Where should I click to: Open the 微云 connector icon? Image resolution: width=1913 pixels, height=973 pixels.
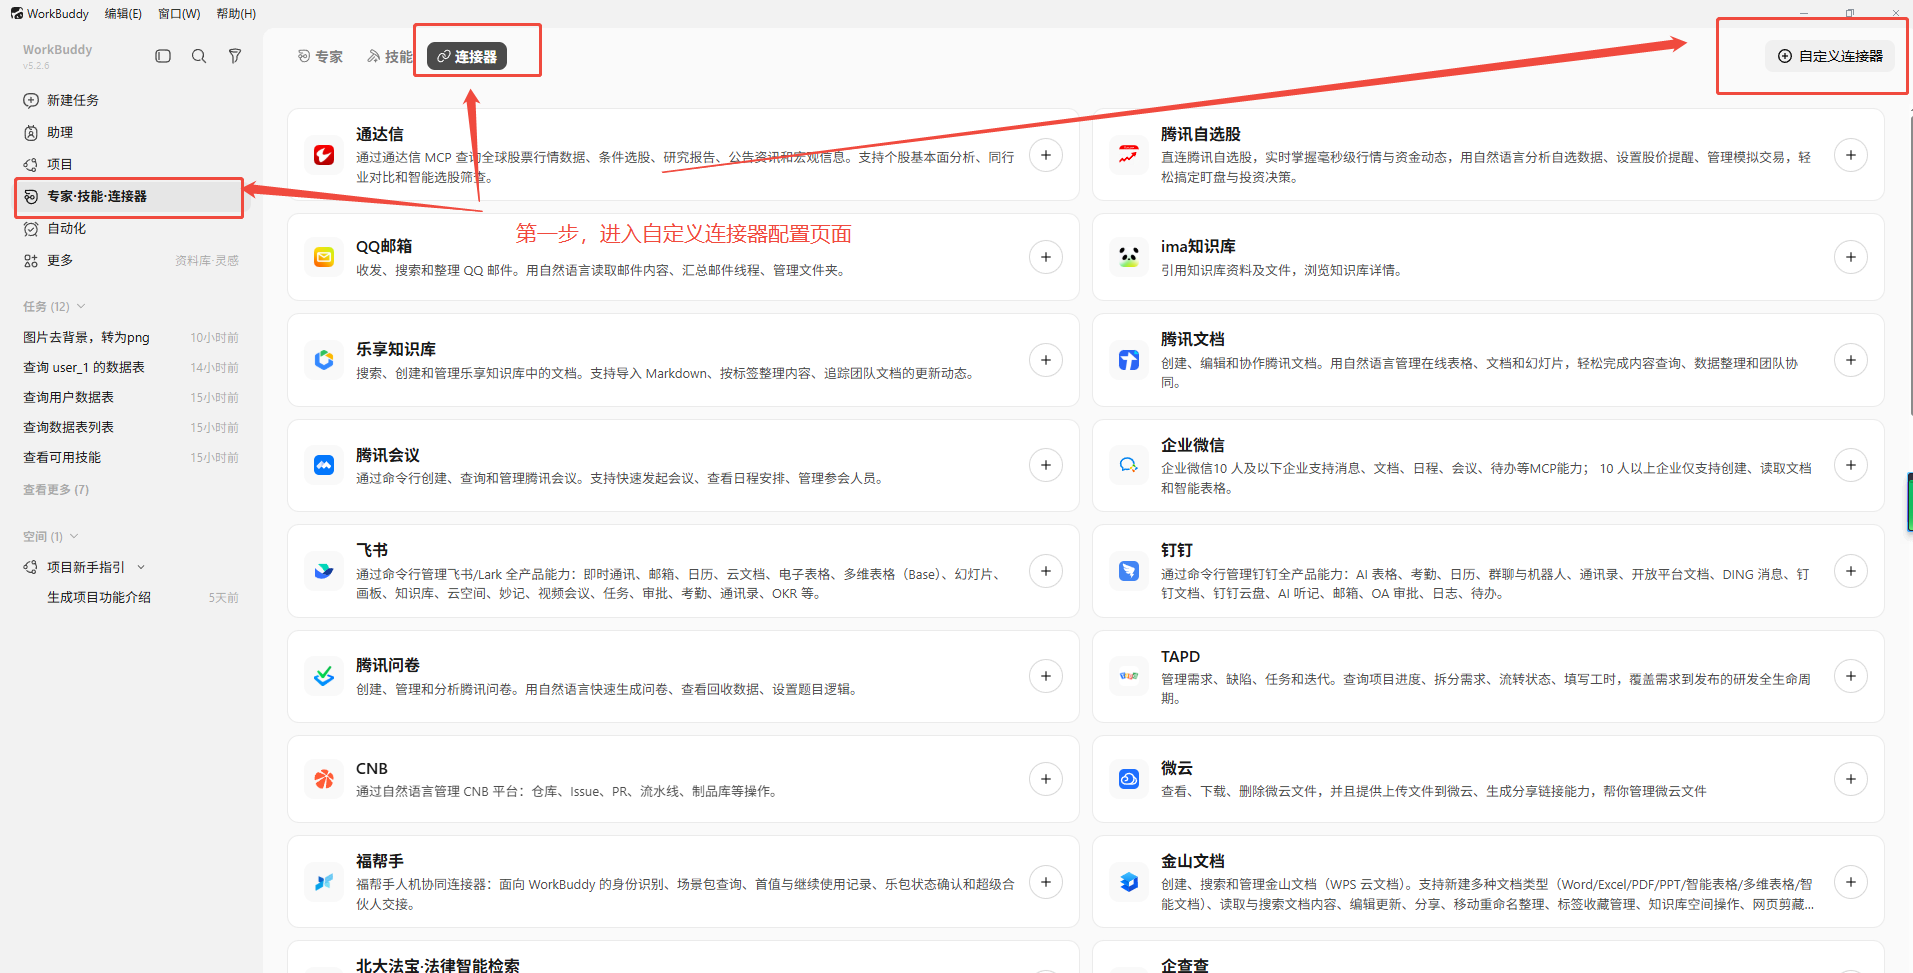pyautogui.click(x=1129, y=779)
